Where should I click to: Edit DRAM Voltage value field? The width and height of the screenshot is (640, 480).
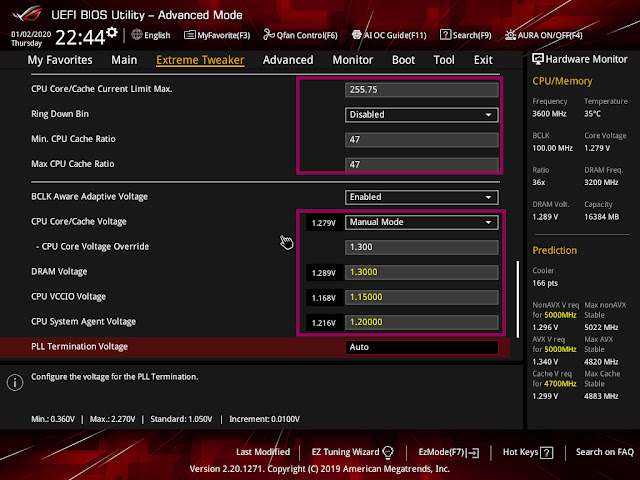421,272
